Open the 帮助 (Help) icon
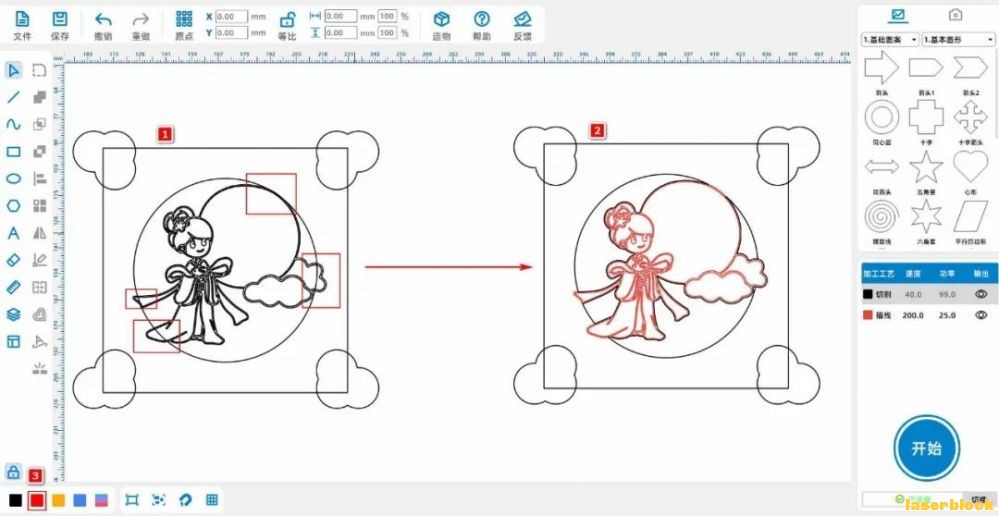 tap(482, 19)
